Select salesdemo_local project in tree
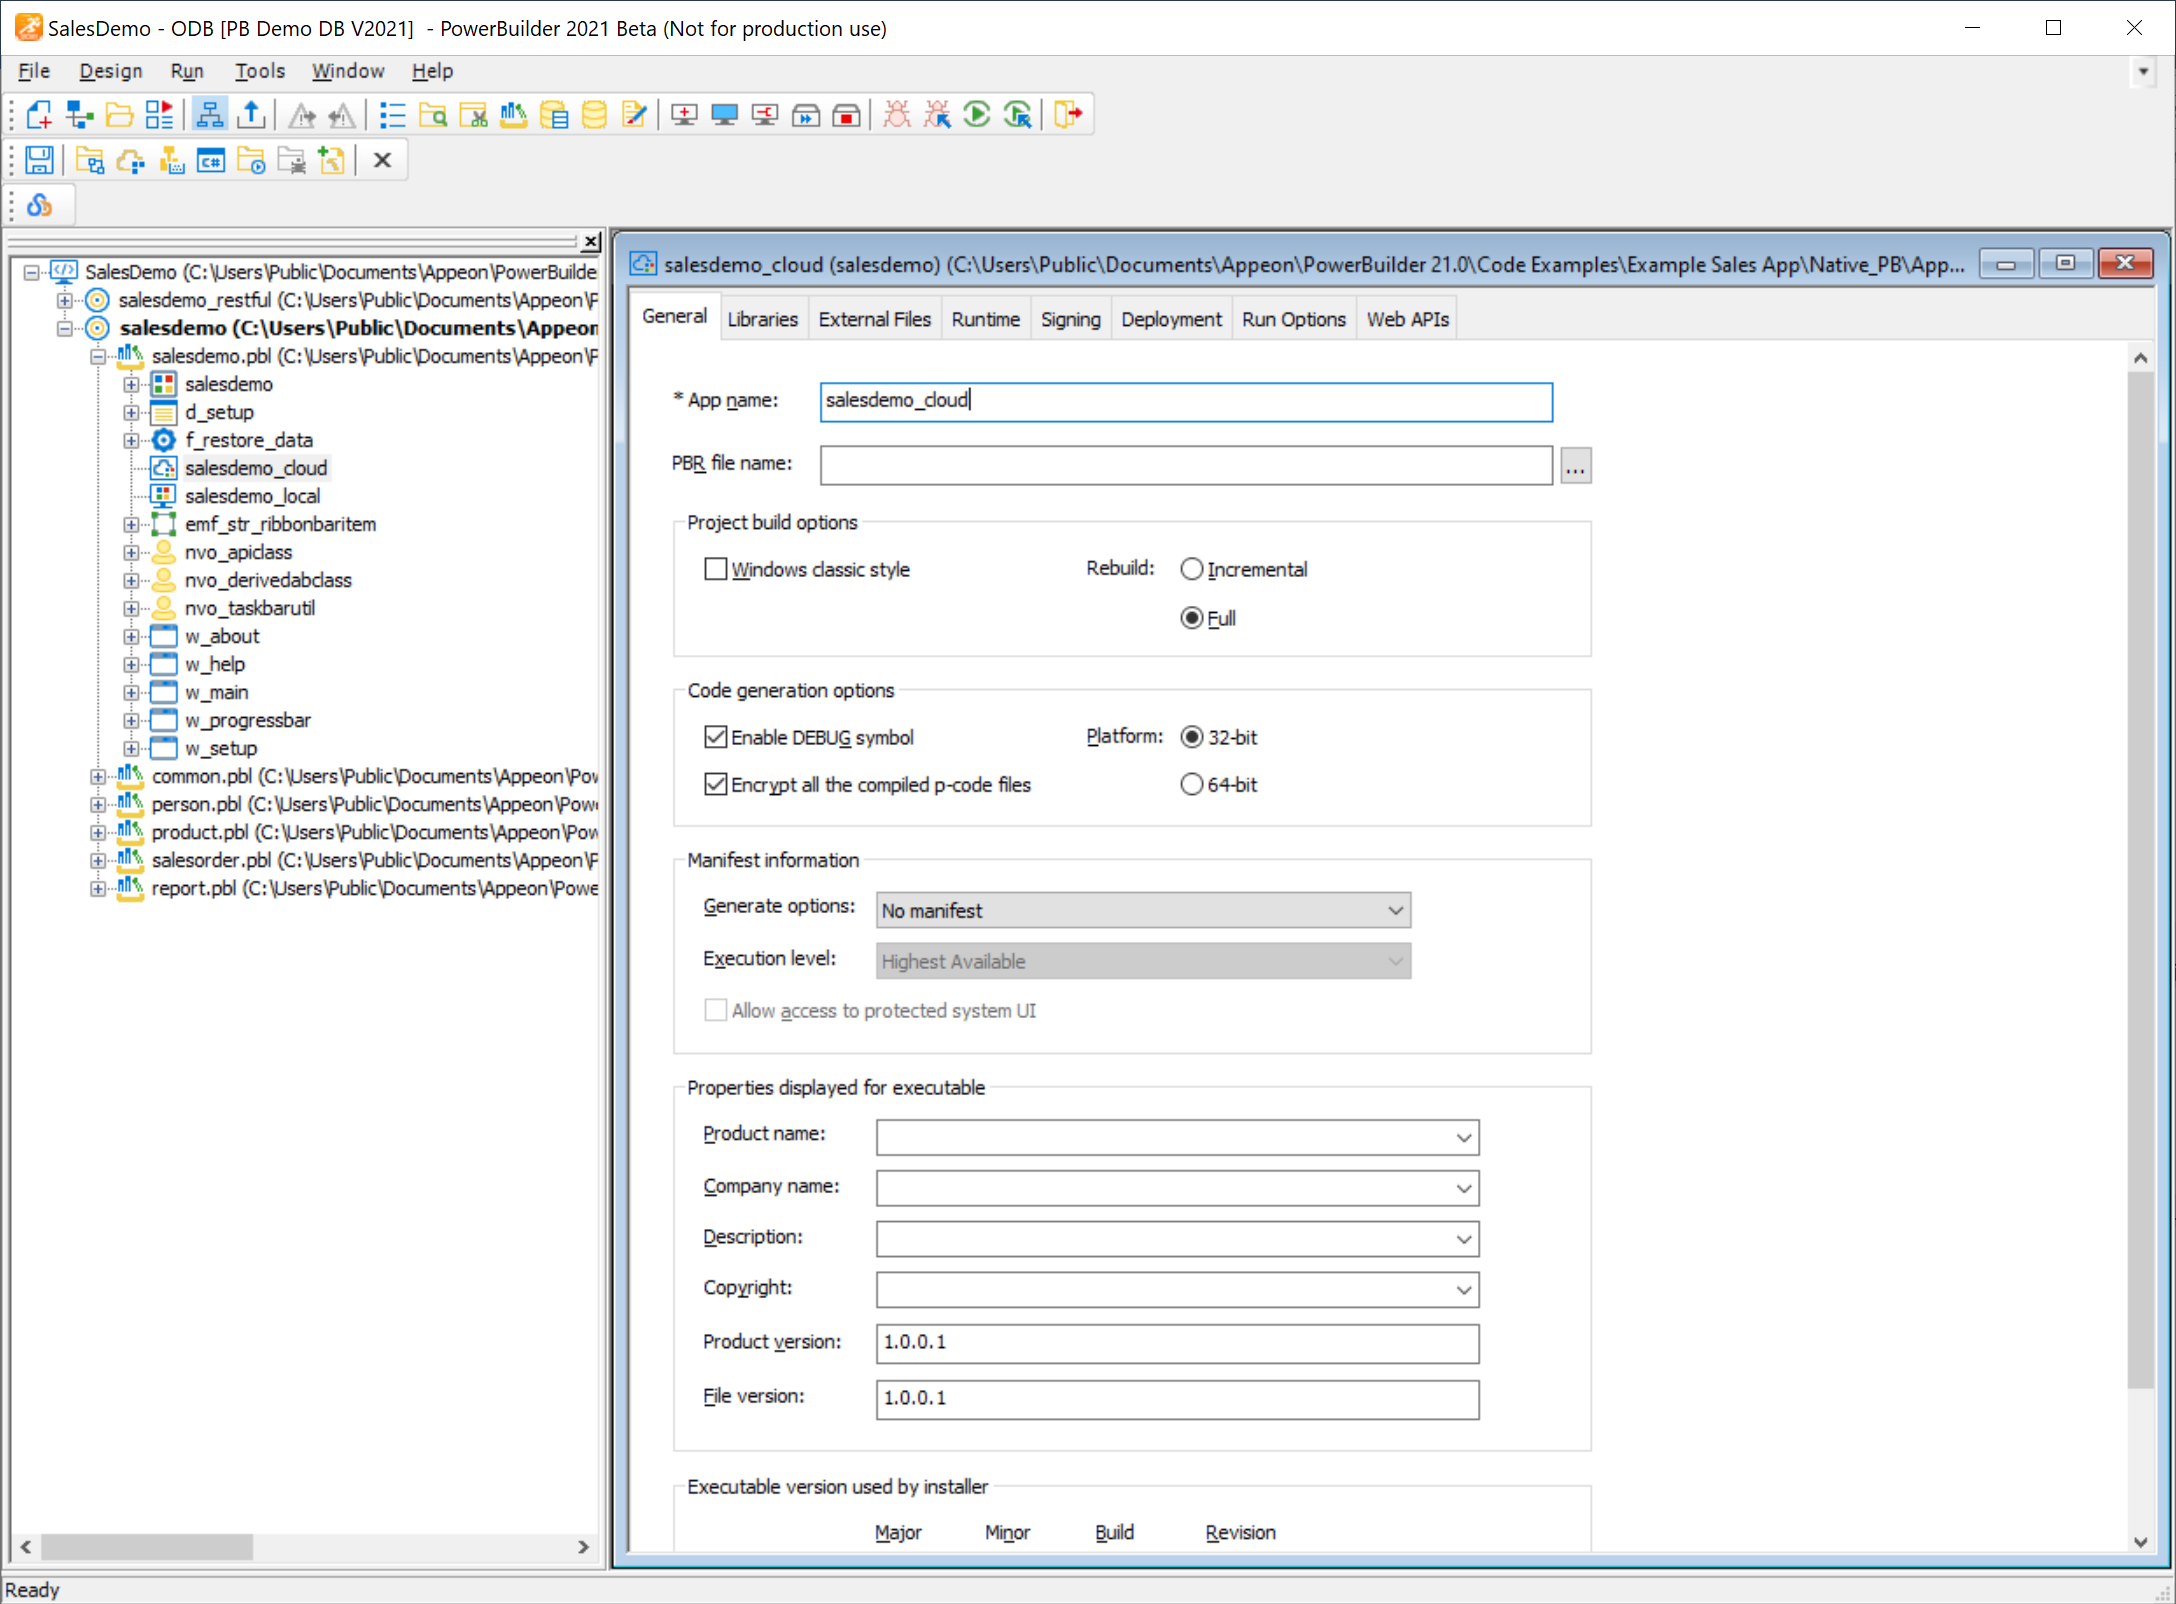Screen dimensions: 2176x1604 click(252, 496)
